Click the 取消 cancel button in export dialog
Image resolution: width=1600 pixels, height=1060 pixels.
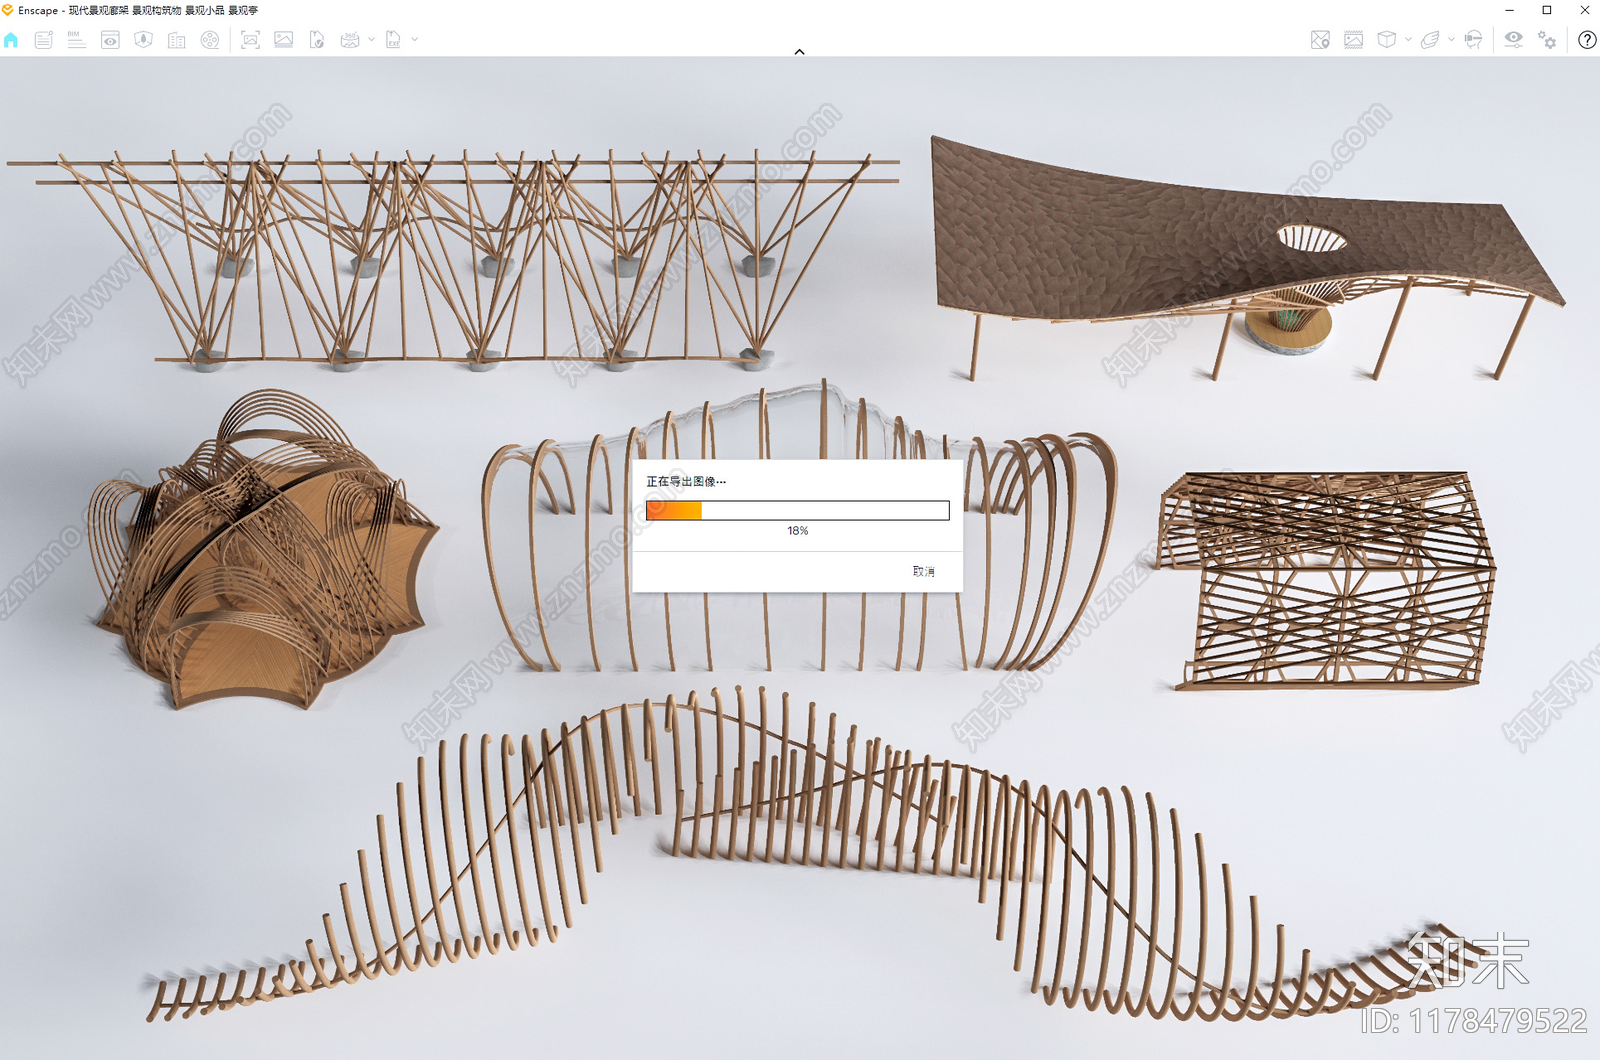point(923,571)
